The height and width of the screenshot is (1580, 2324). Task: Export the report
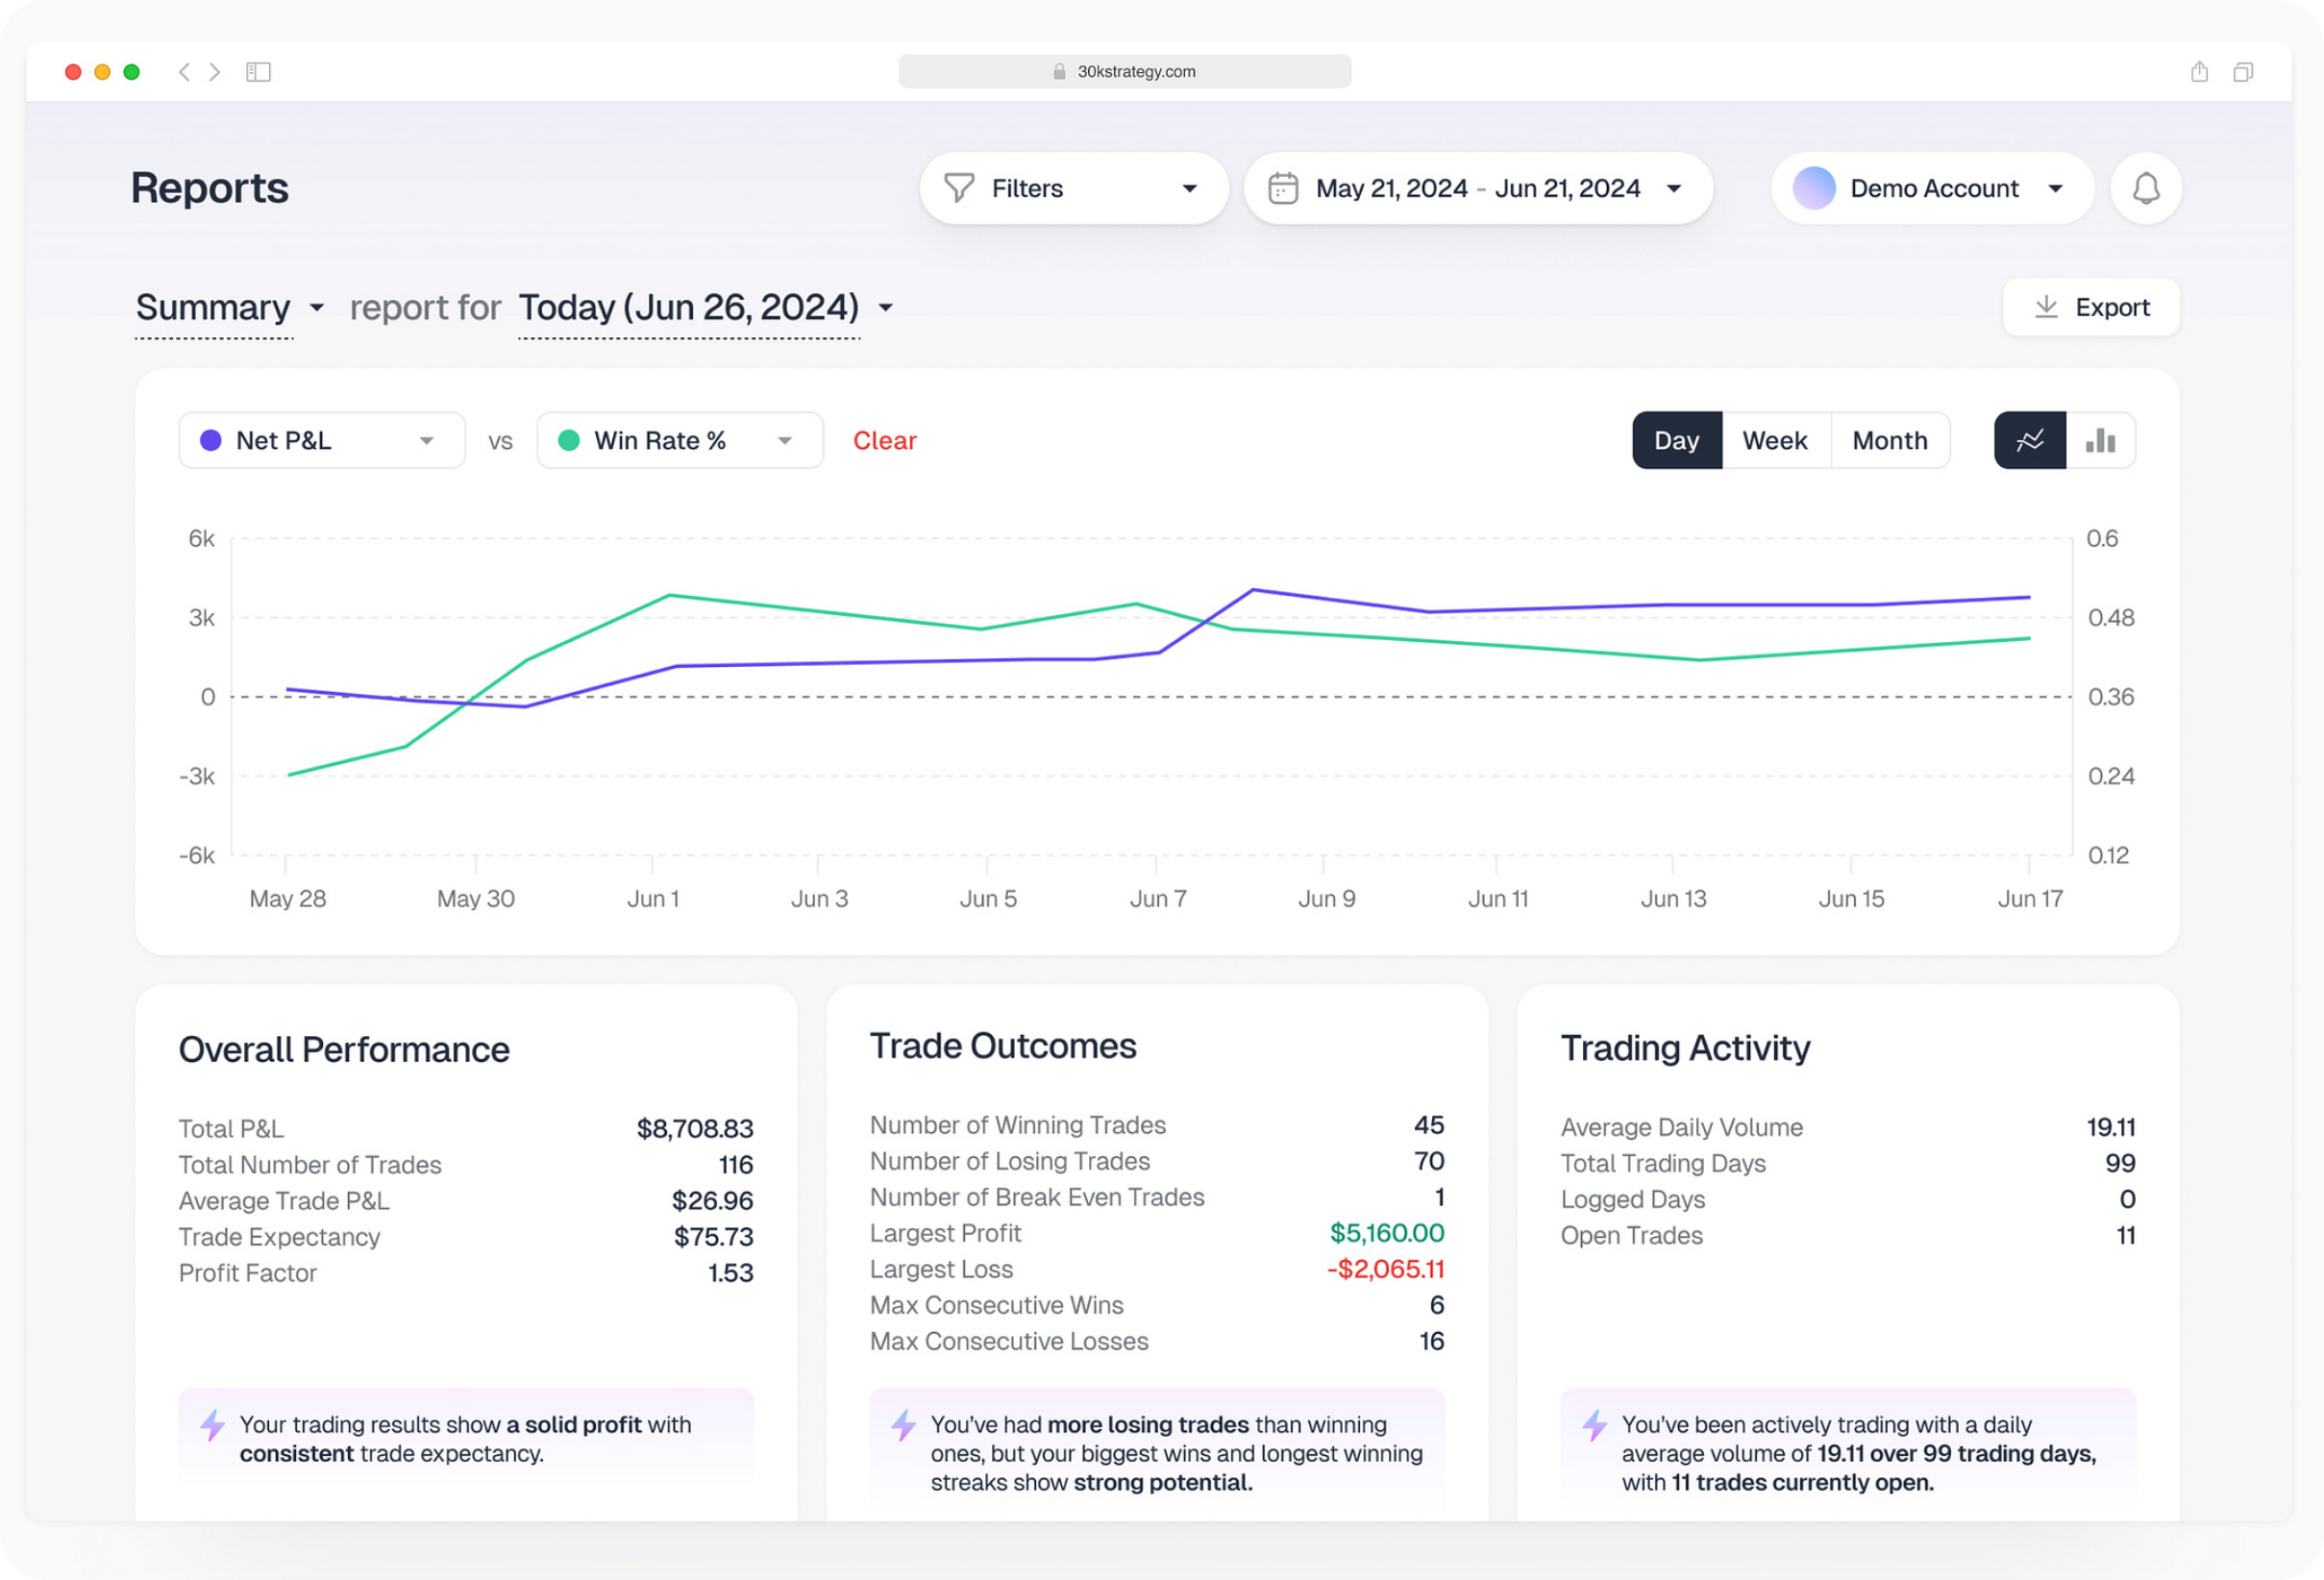[x=2091, y=307]
